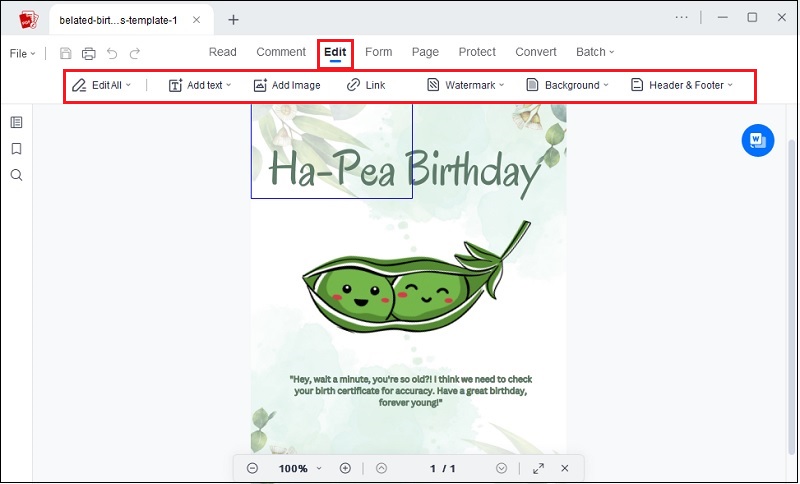
Task: Go to previous page with up arrow
Action: click(381, 468)
